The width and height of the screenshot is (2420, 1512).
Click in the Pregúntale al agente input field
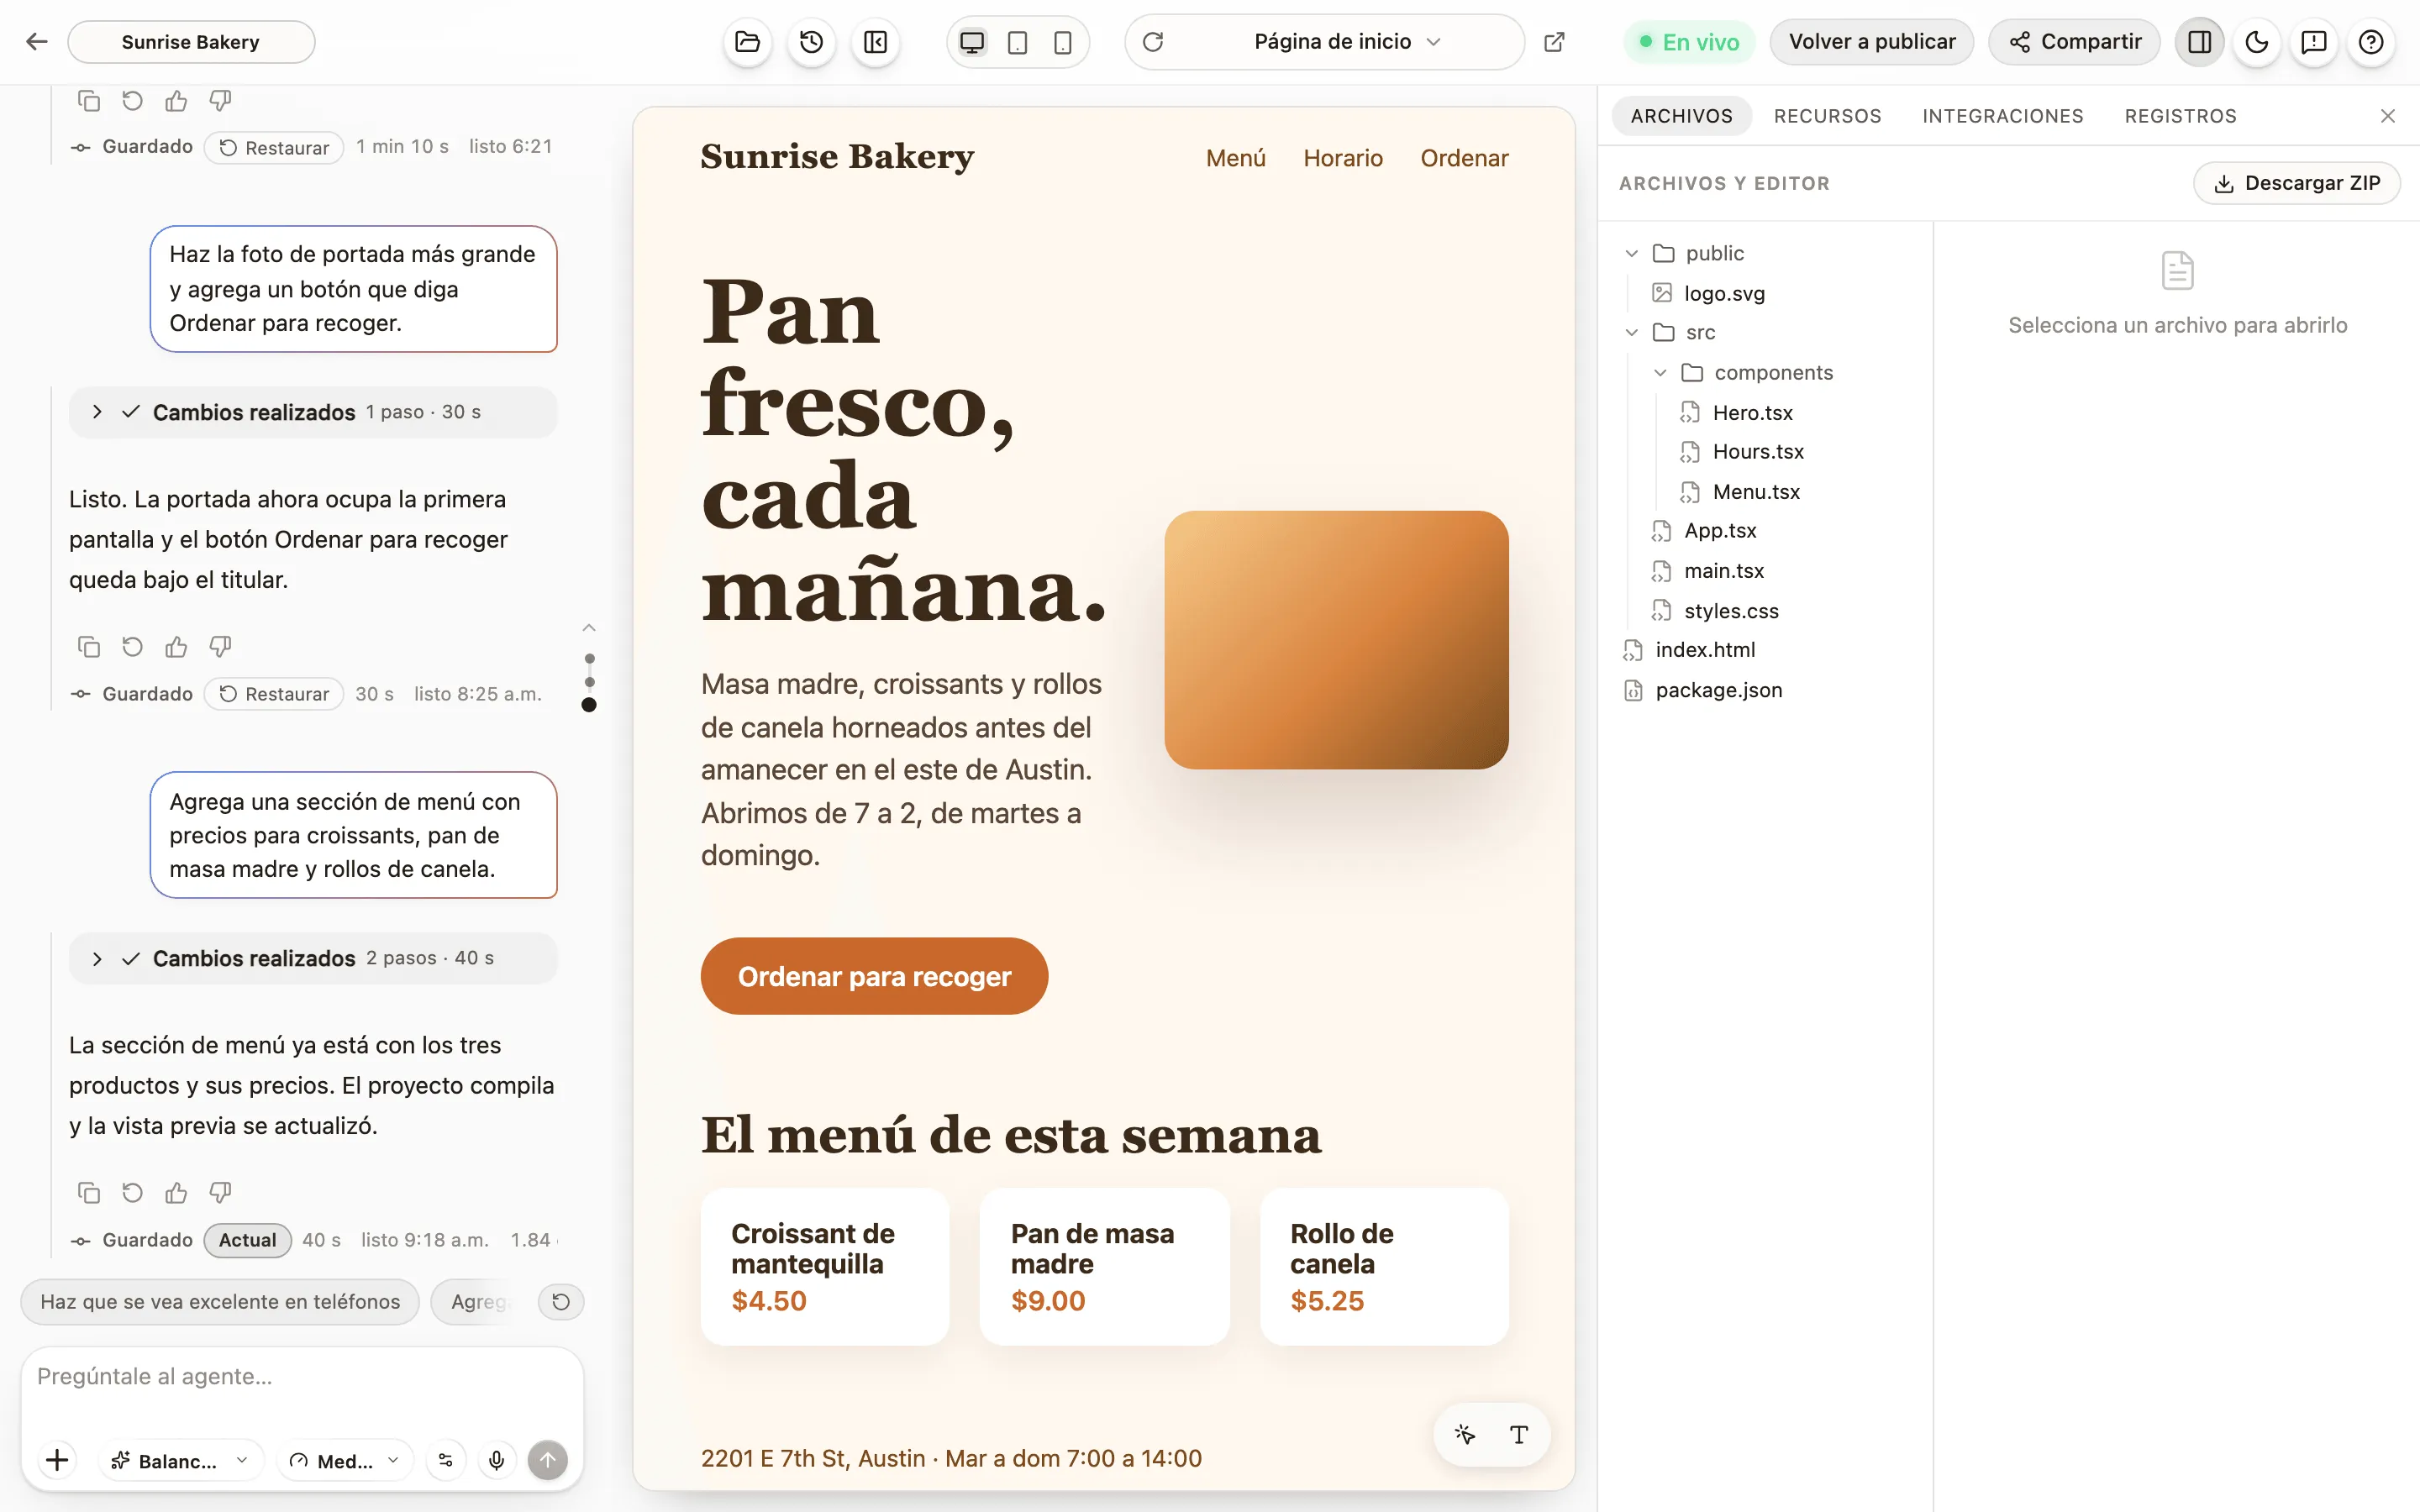tap(302, 1377)
